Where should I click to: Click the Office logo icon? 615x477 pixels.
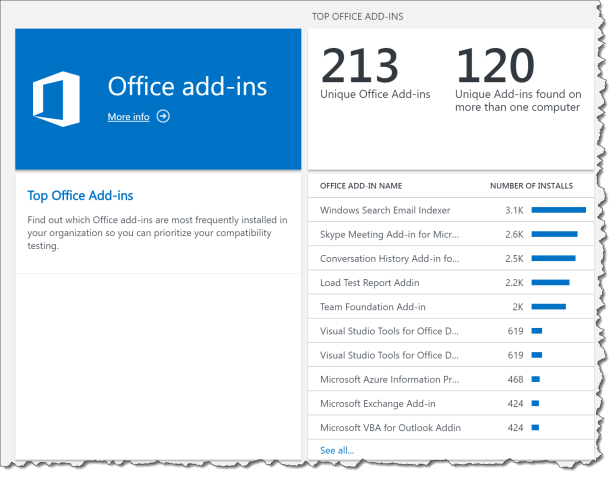click(56, 100)
